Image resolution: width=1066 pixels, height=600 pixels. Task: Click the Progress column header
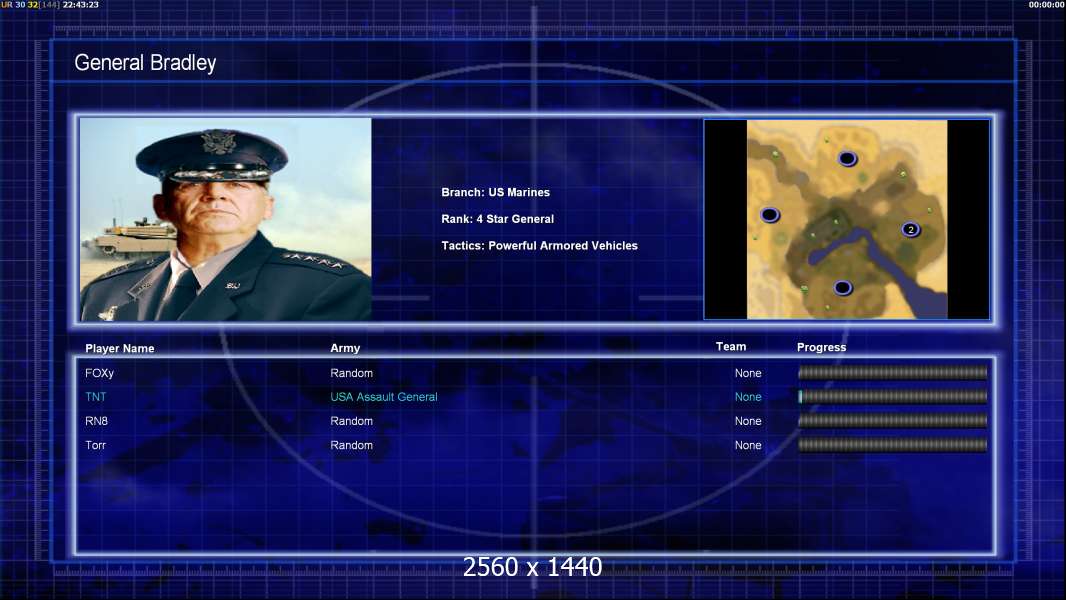tap(821, 347)
